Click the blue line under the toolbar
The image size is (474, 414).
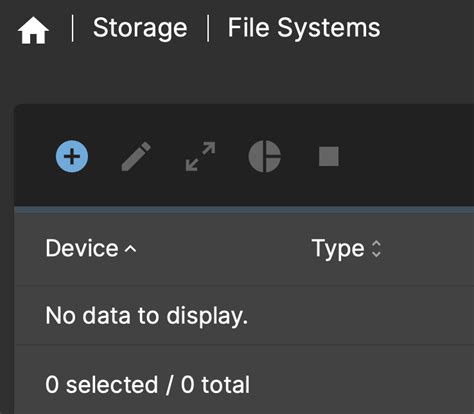click(244, 209)
